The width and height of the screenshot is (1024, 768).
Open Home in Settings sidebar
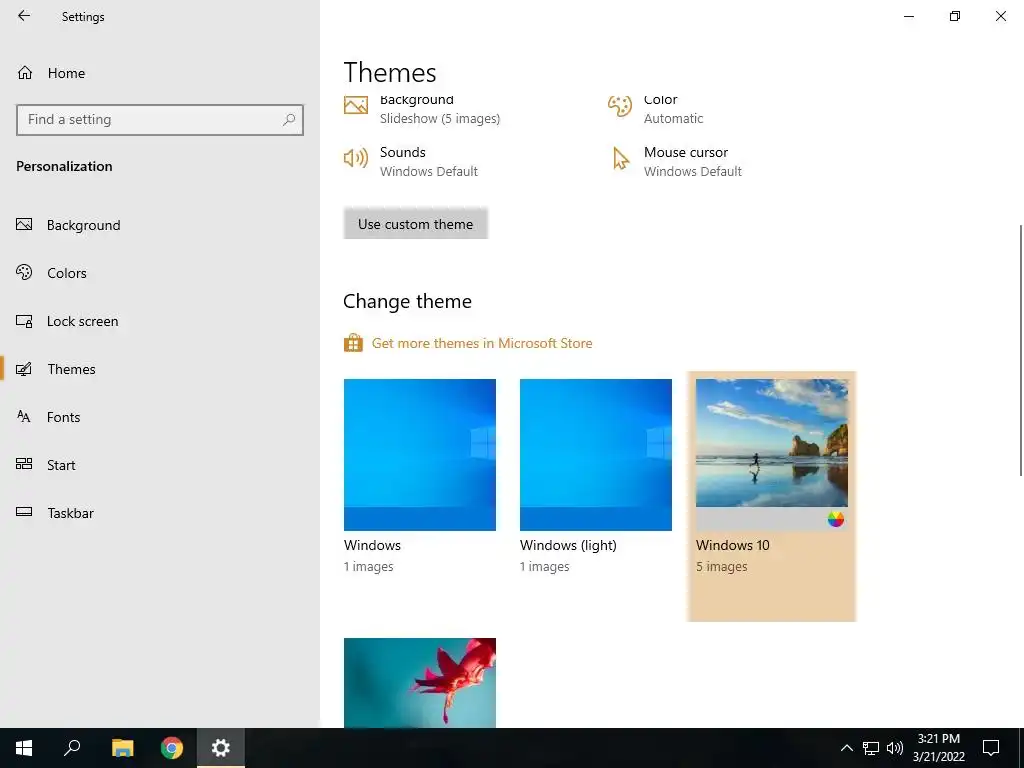[x=66, y=73]
